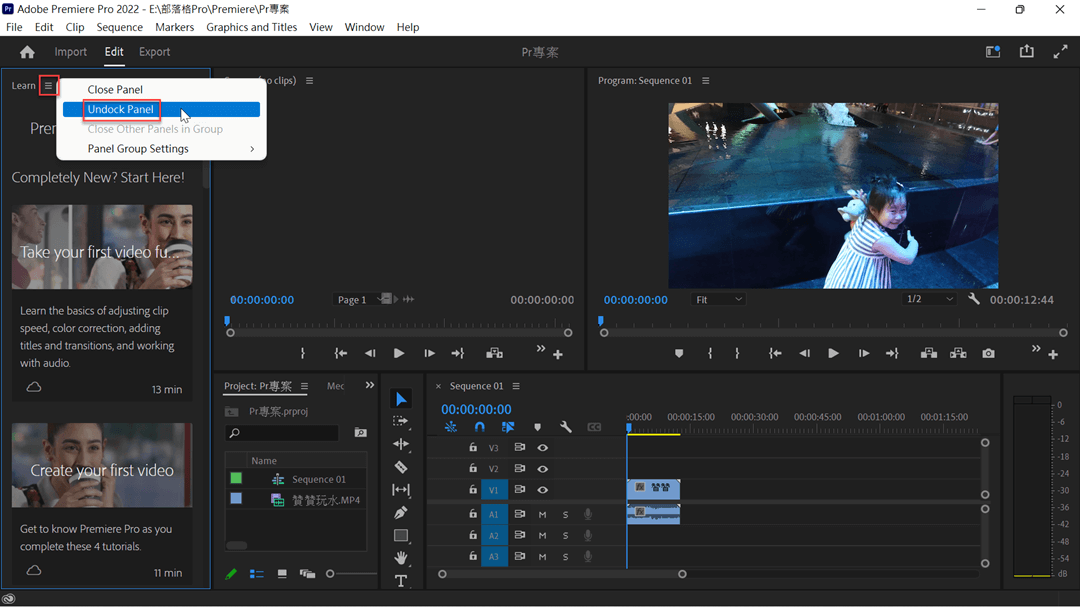
Task: Switch to the Export tab
Action: point(154,52)
